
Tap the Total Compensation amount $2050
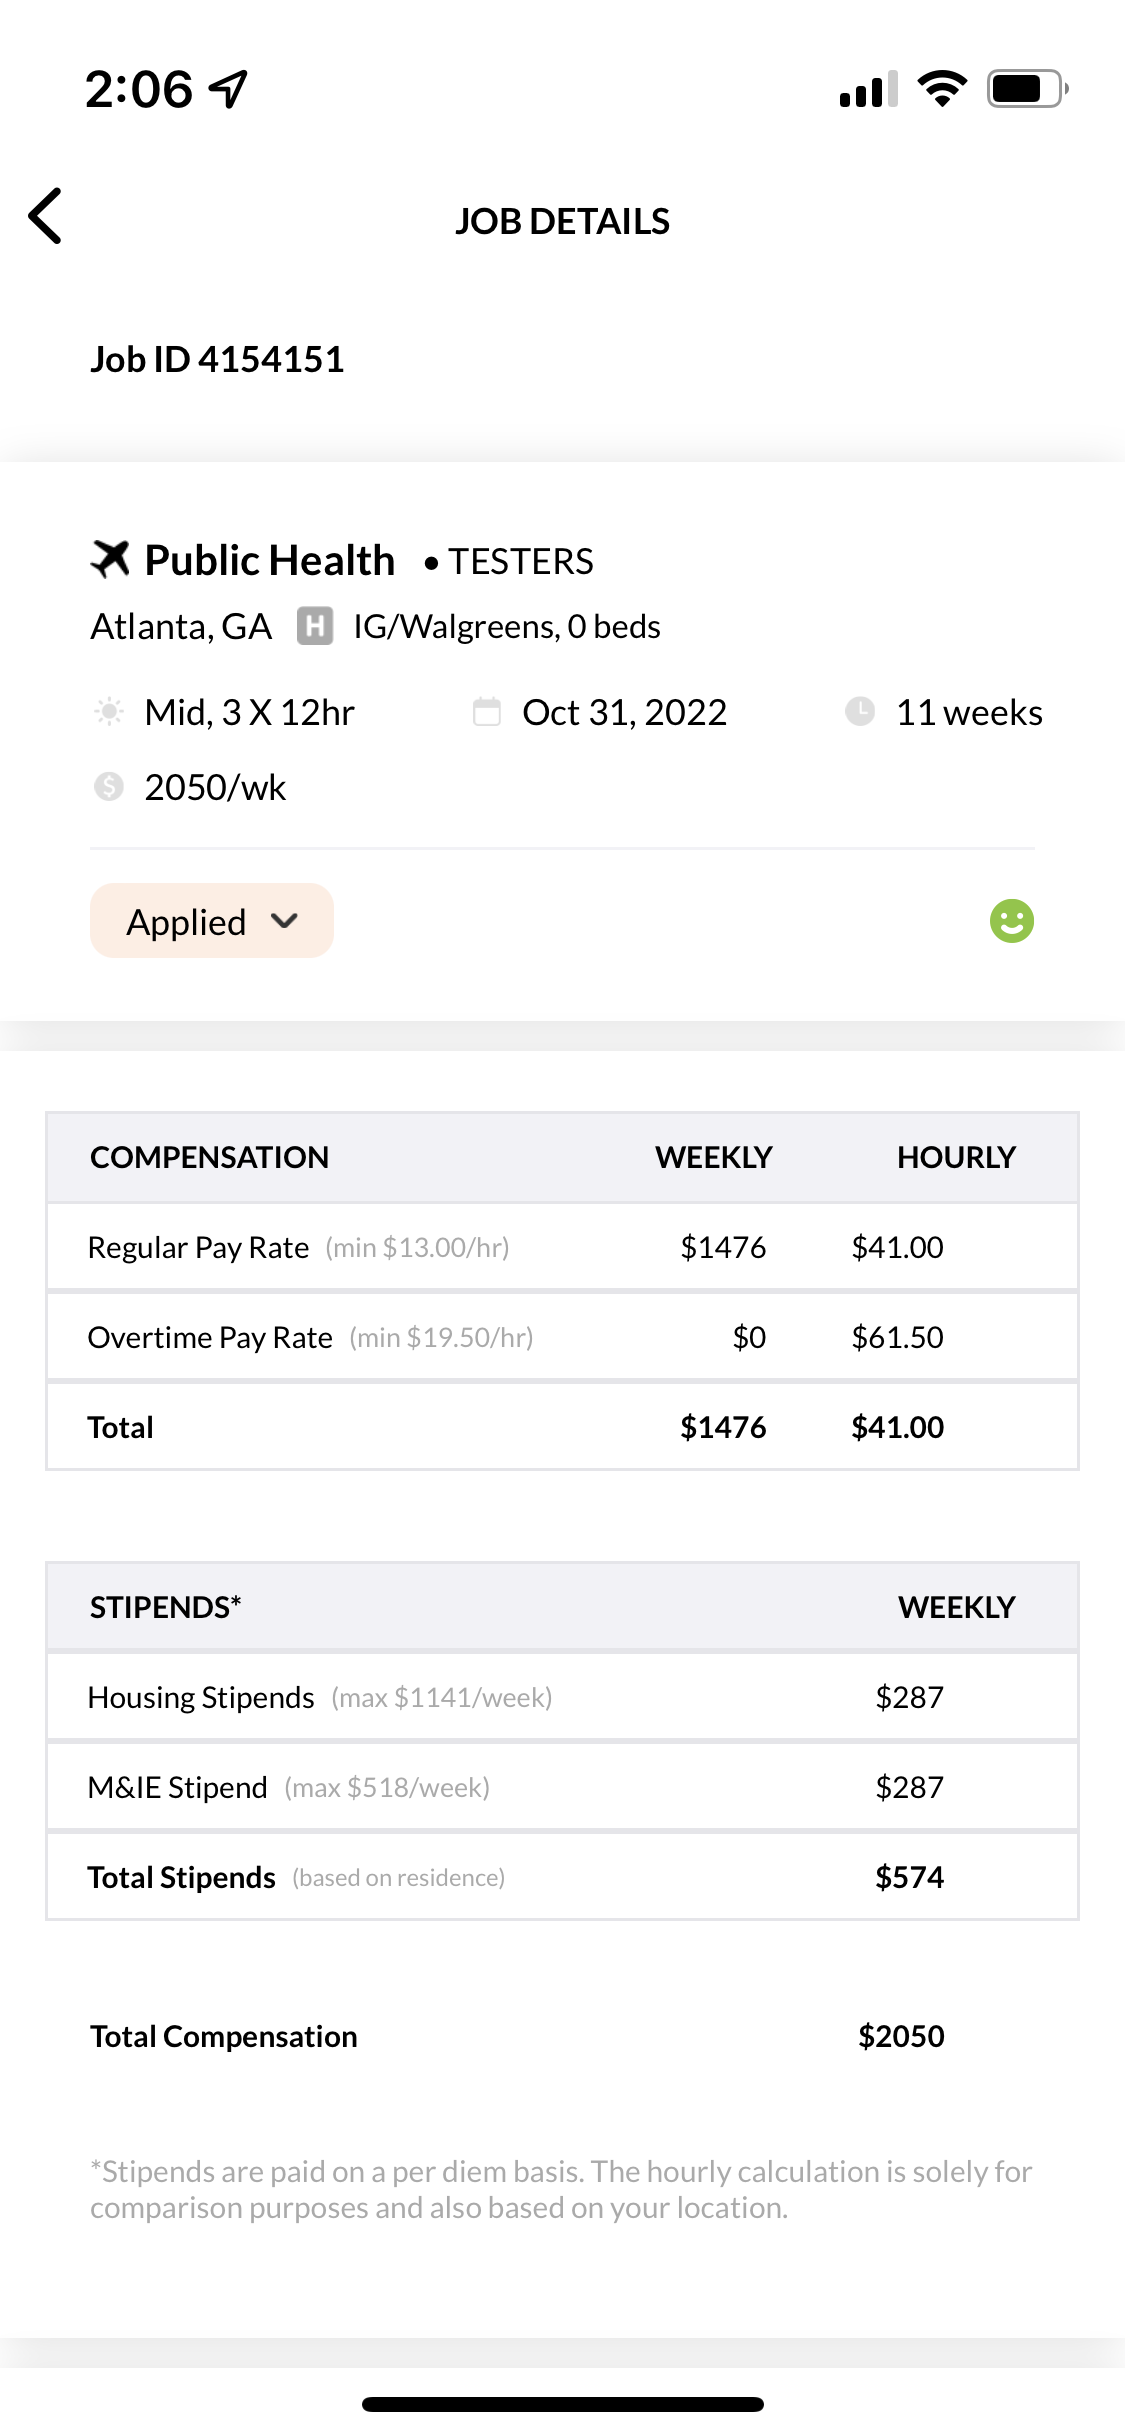coord(901,2036)
